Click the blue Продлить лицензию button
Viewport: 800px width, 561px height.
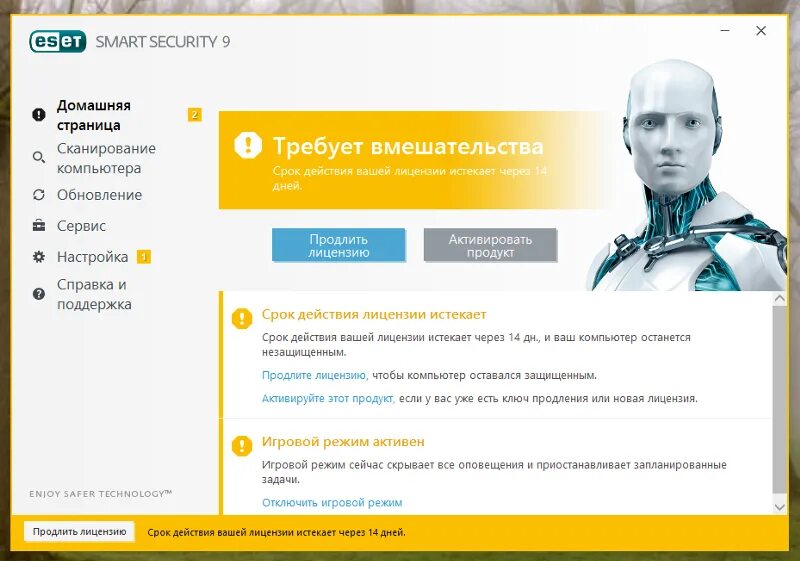pyautogui.click(x=339, y=245)
